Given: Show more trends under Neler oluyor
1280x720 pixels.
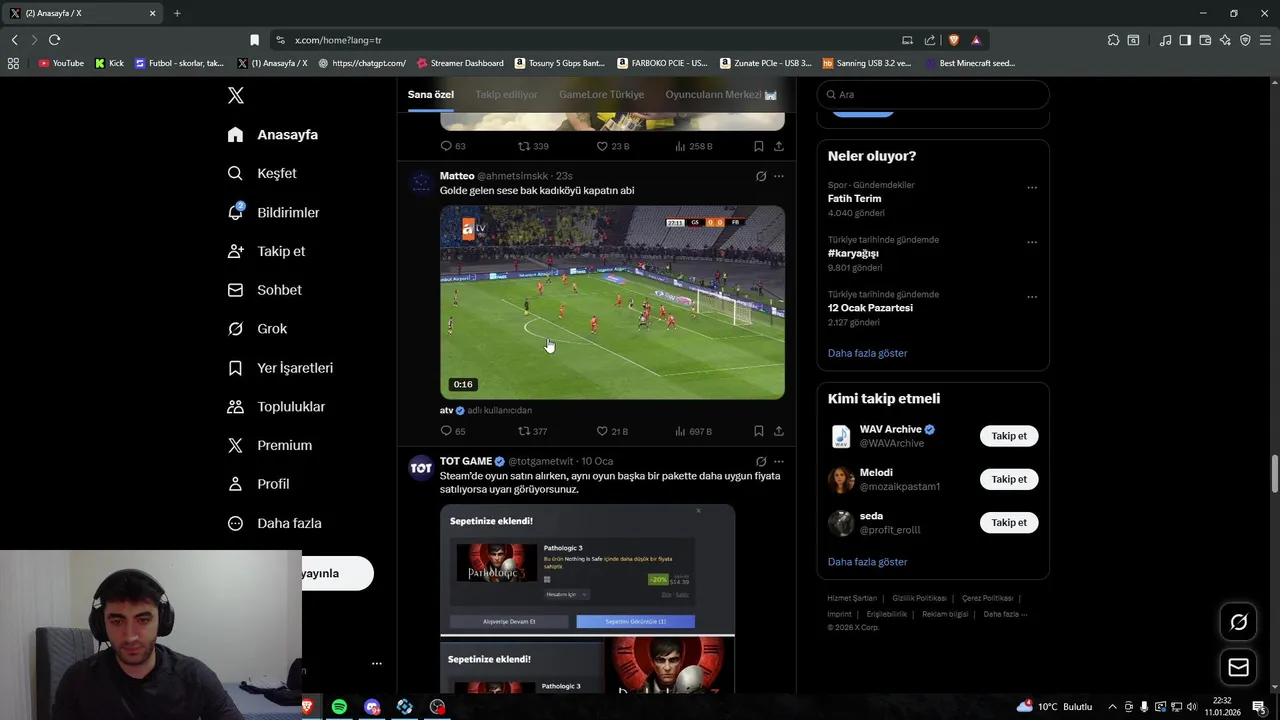Looking at the screenshot, I should 867,353.
